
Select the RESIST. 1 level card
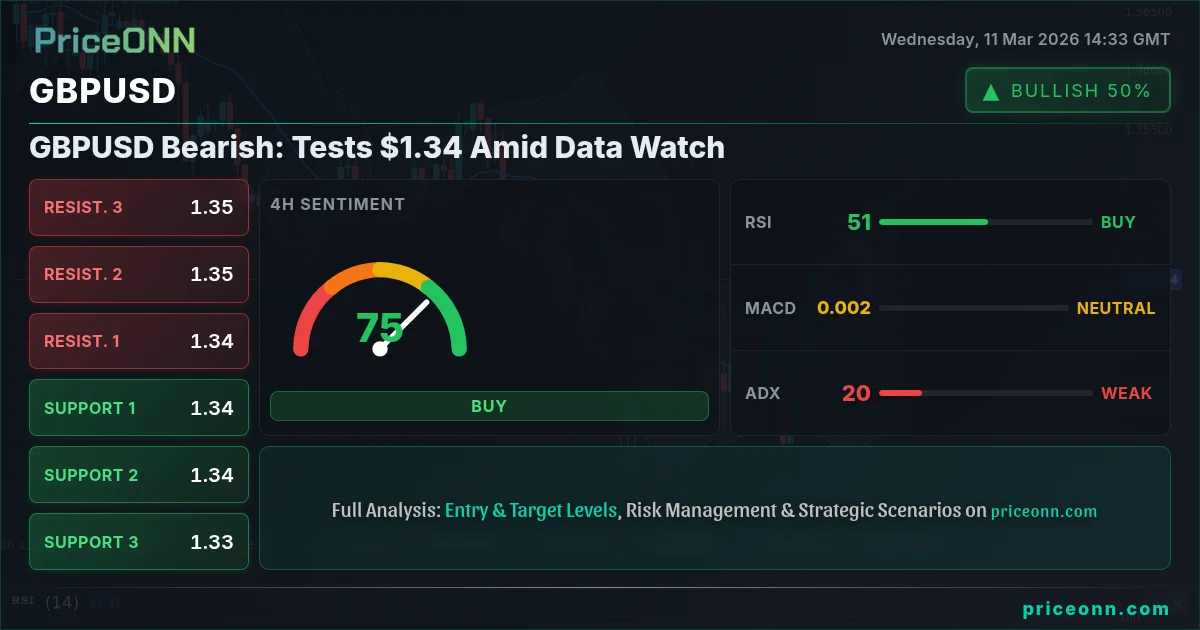[x=139, y=342]
